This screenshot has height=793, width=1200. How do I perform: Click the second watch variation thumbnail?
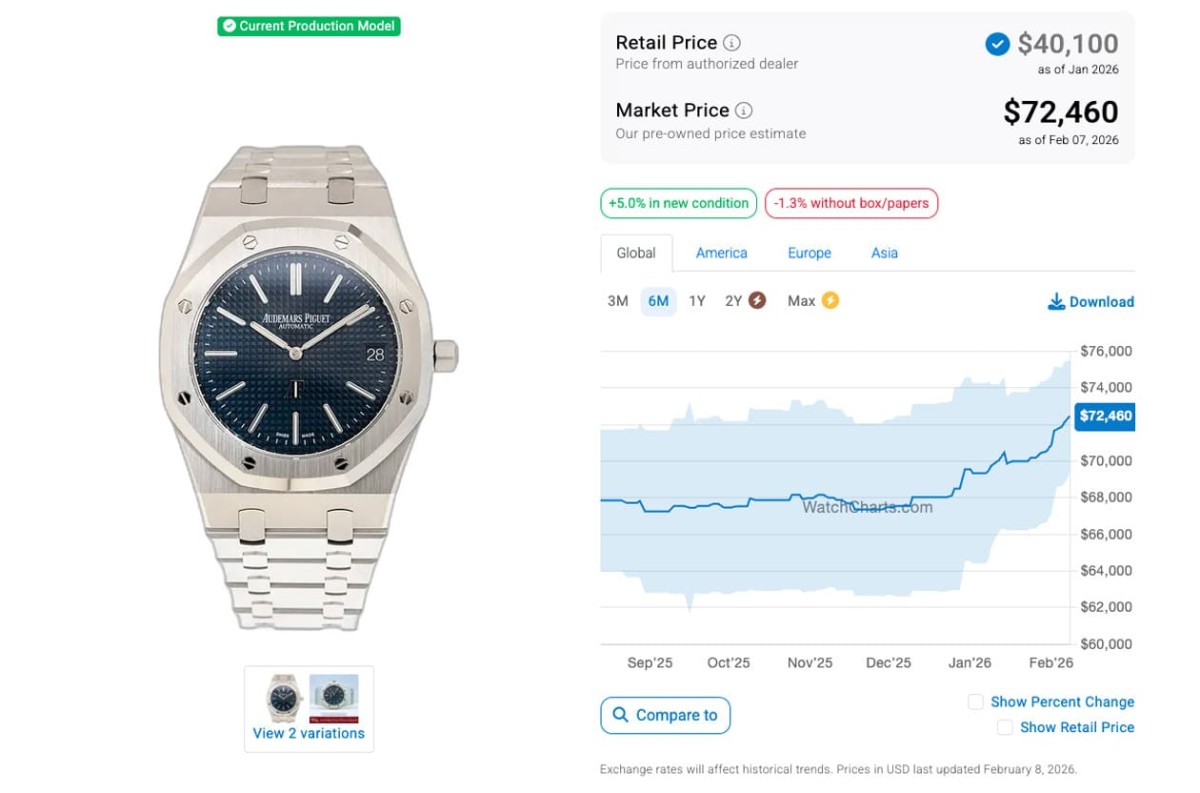(333, 696)
